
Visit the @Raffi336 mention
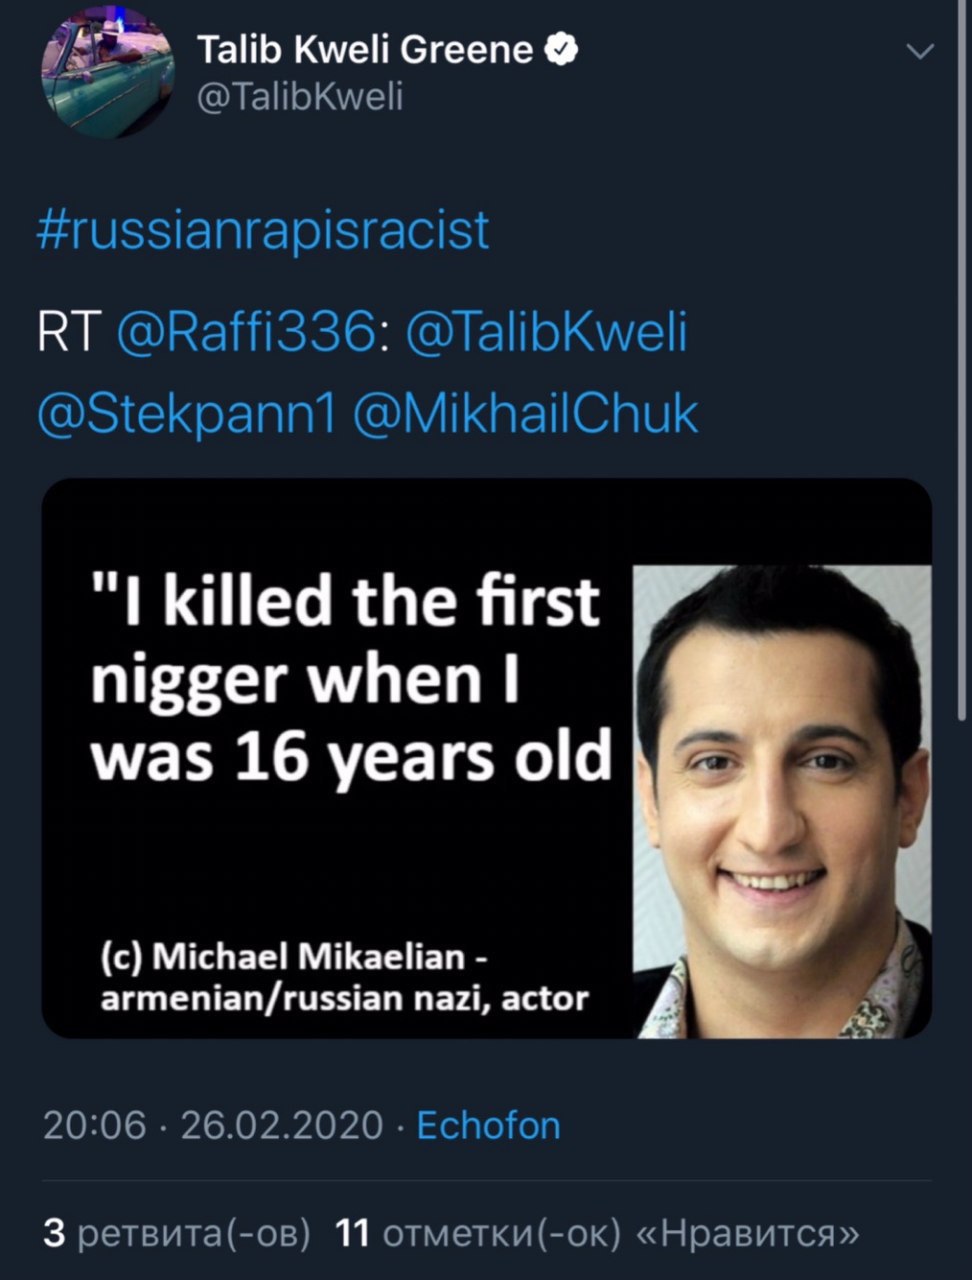(x=246, y=333)
